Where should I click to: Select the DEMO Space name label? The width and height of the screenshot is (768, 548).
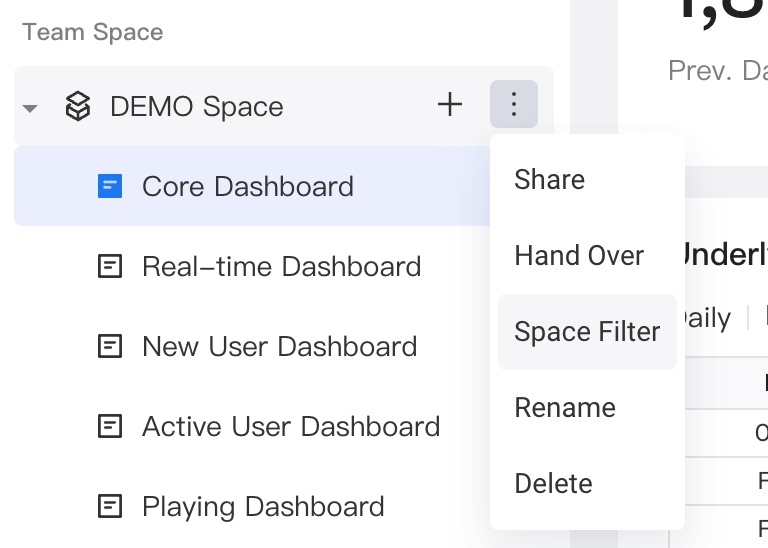[x=196, y=106]
